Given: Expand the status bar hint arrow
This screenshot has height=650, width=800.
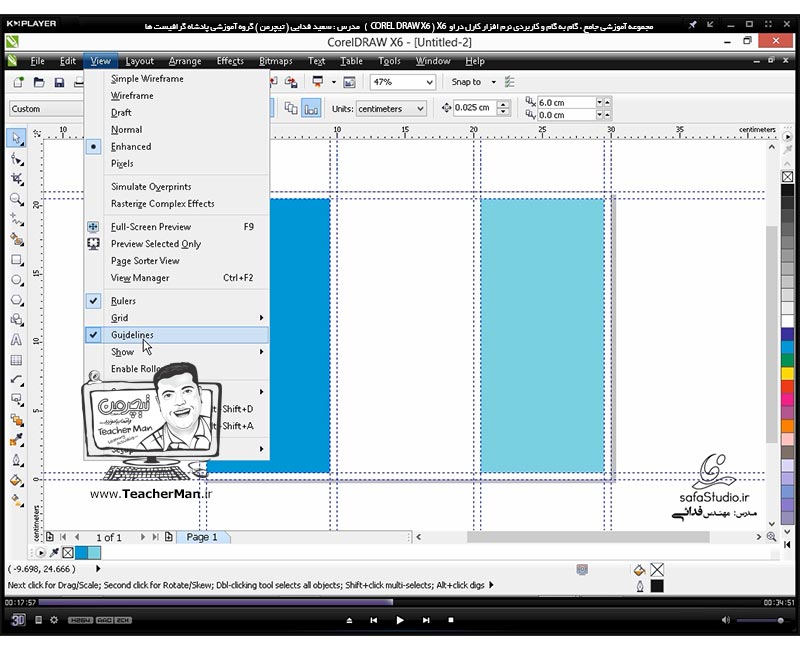Looking at the screenshot, I should coord(491,585).
